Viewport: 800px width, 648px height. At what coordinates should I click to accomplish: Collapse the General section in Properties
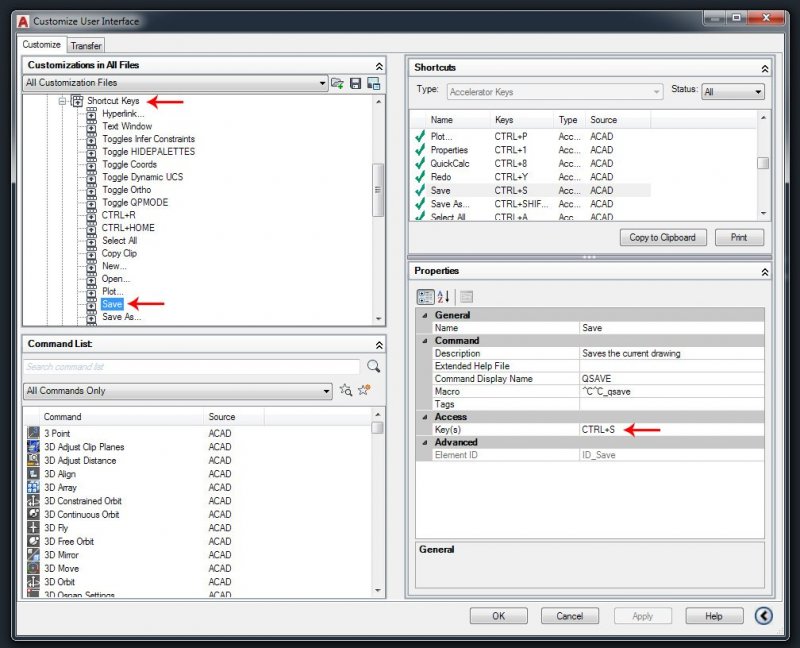click(x=422, y=315)
